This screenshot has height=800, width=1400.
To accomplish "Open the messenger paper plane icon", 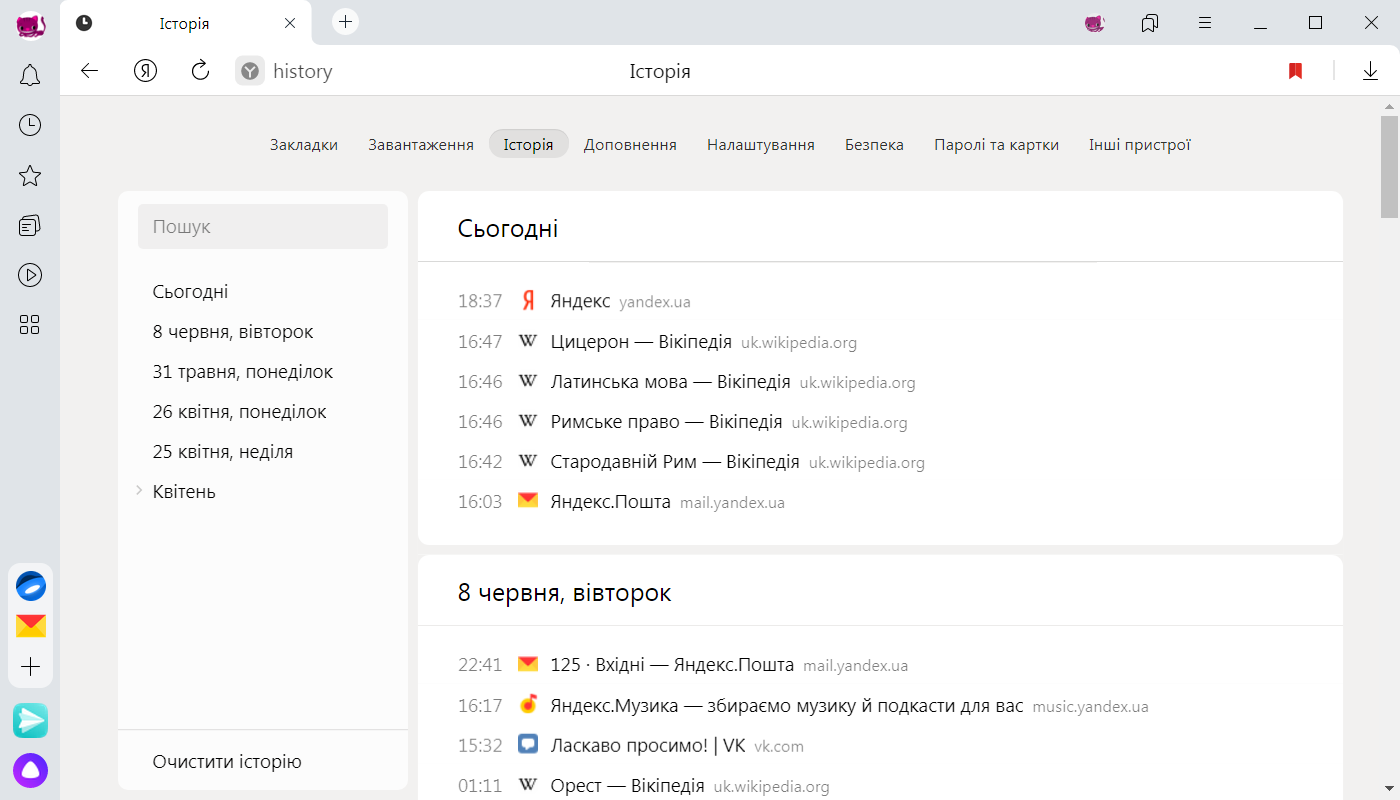I will tap(31, 720).
